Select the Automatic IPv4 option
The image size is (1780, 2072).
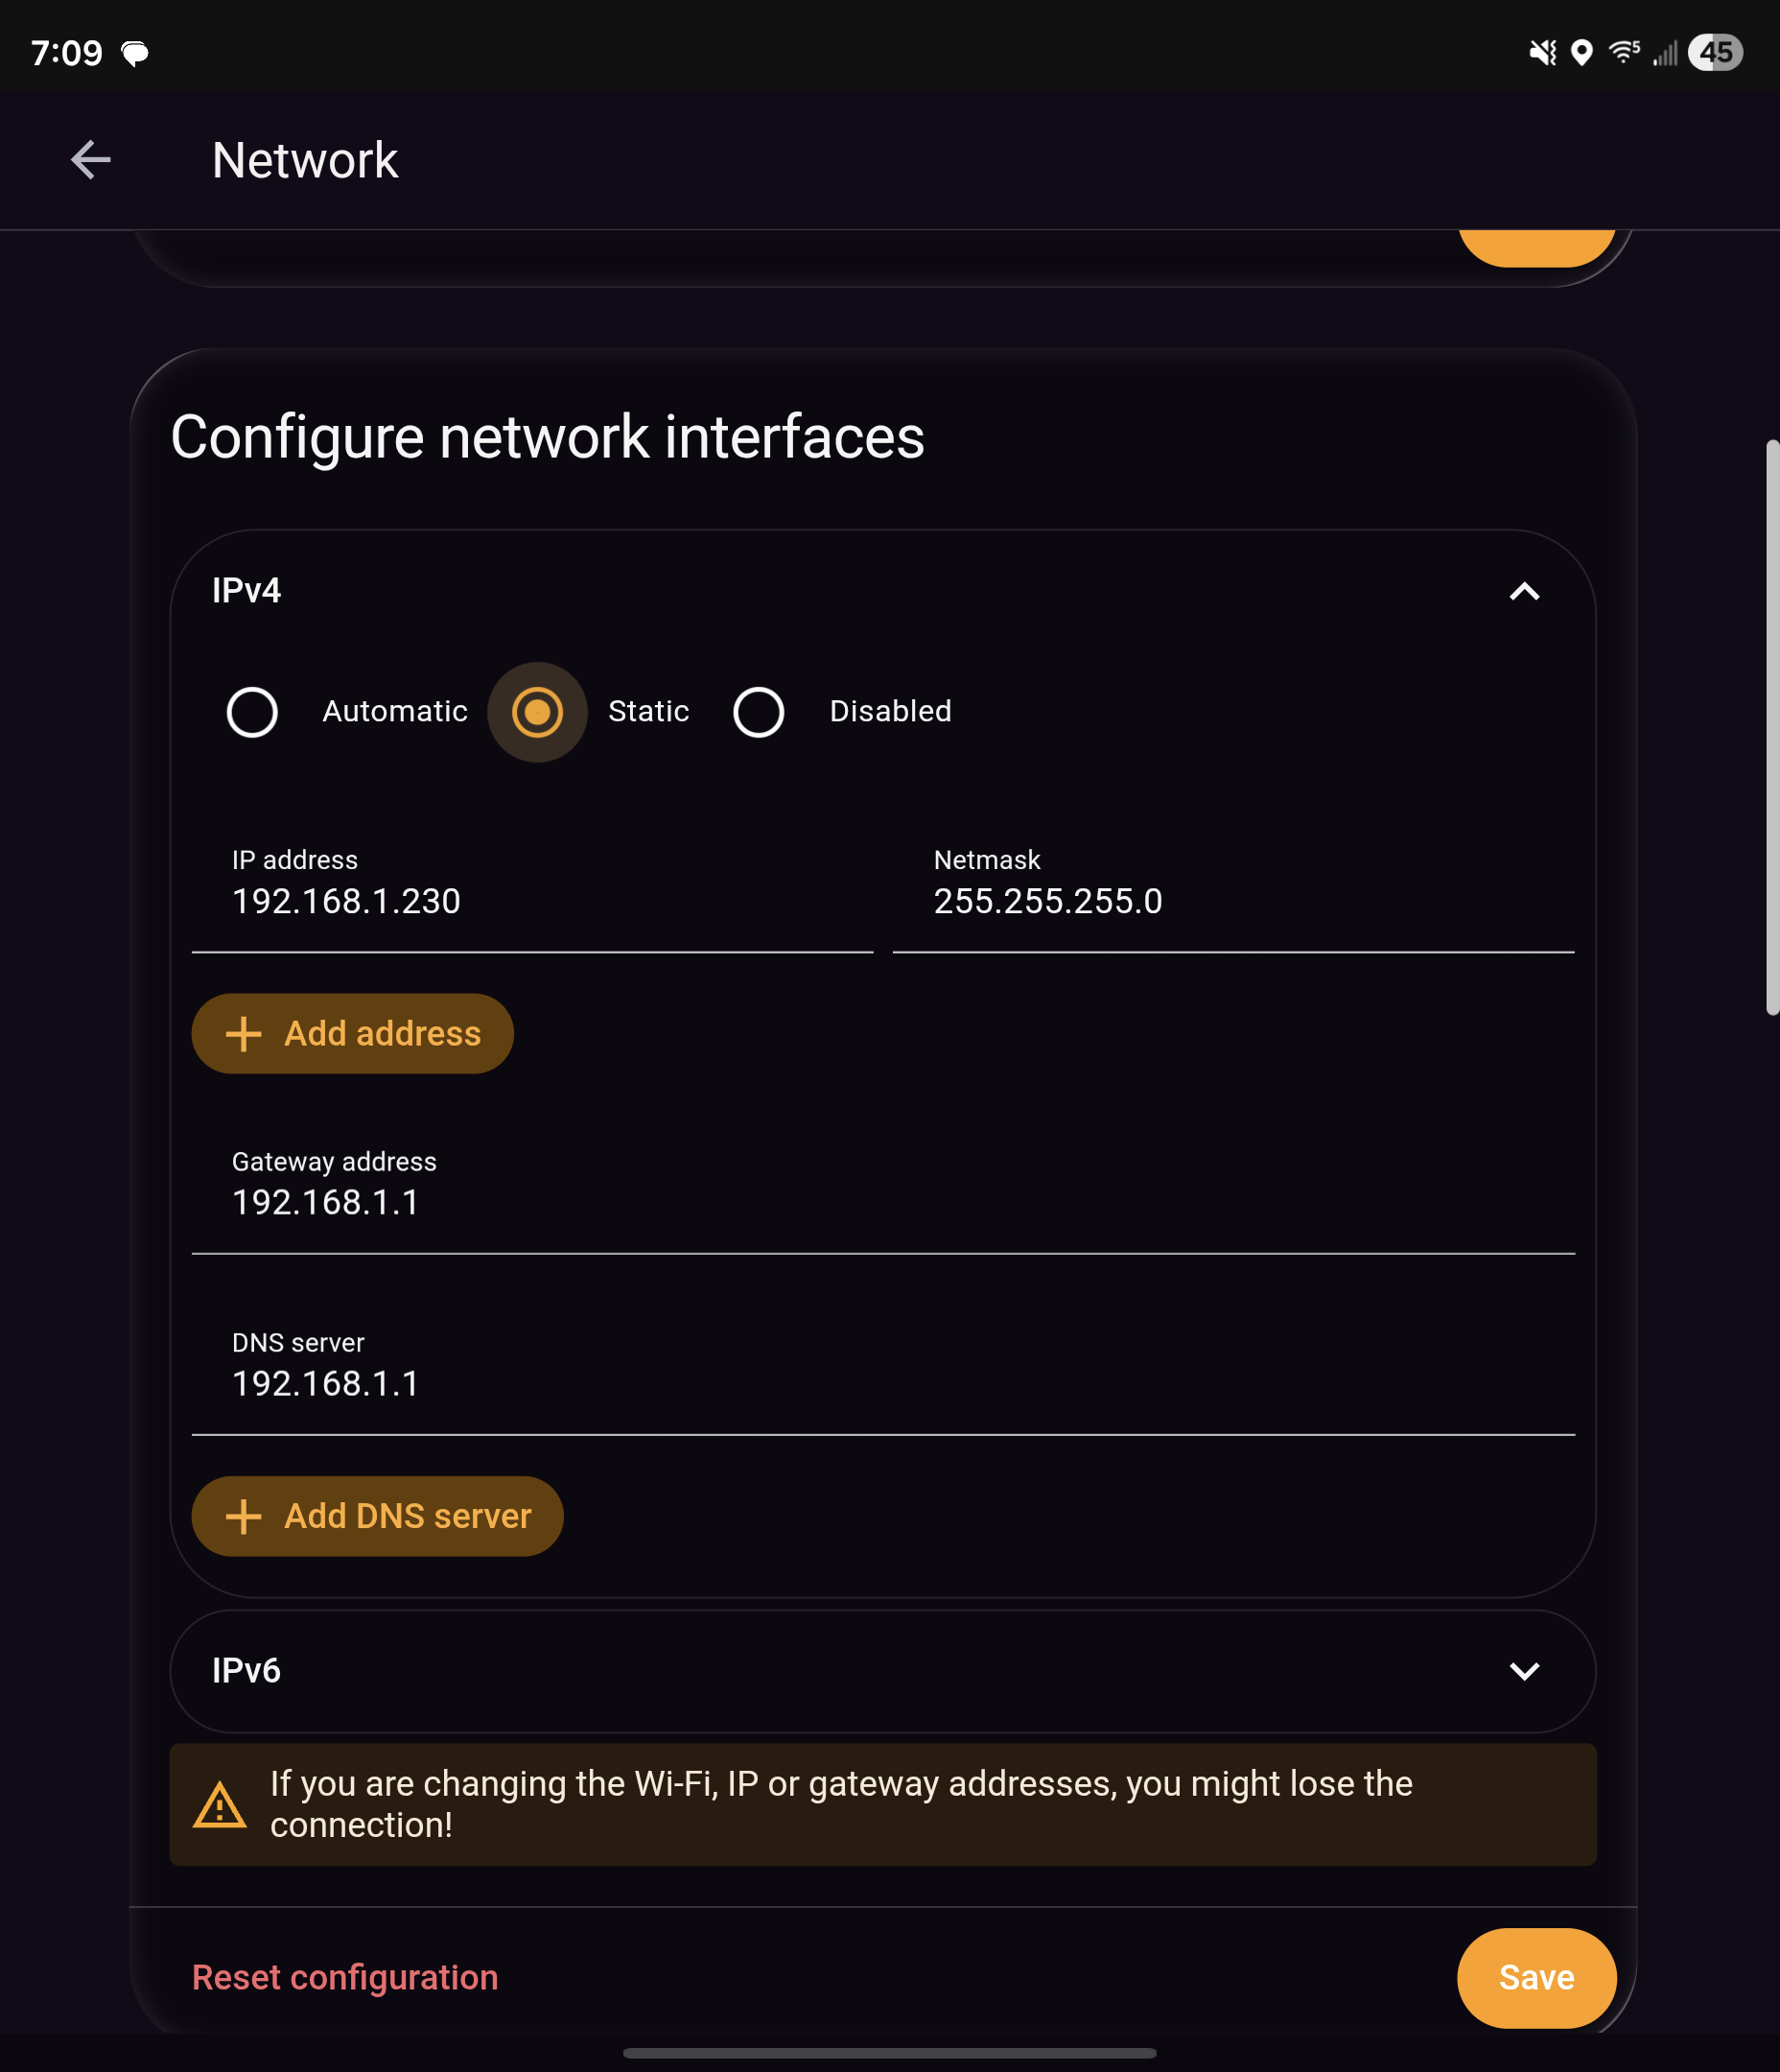[x=253, y=712]
